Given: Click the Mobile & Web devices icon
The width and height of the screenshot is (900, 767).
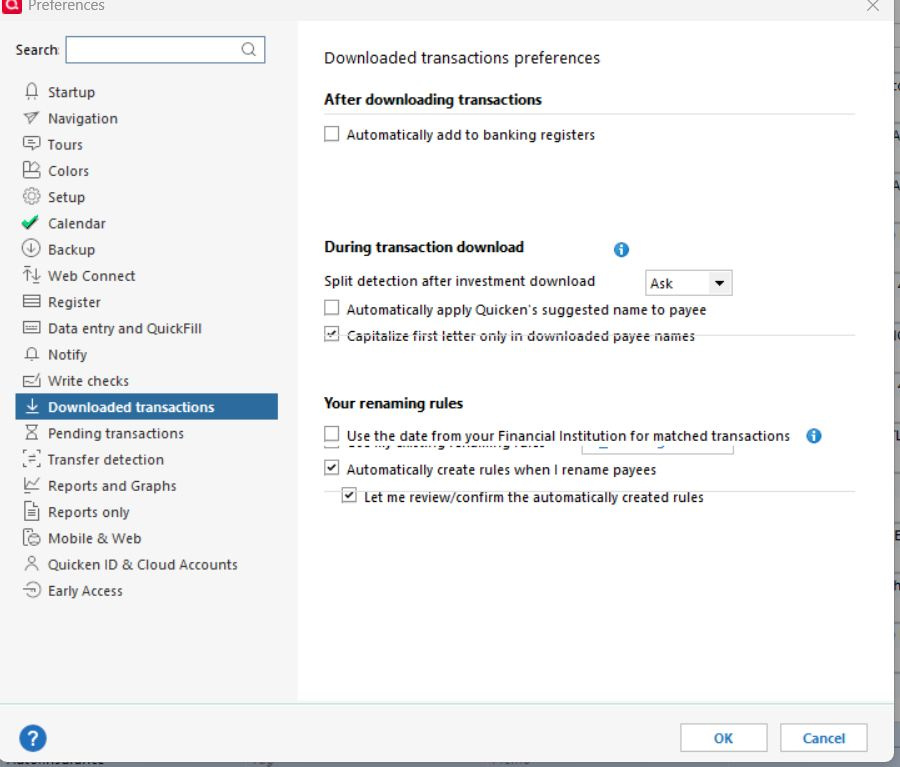Looking at the screenshot, I should click(x=31, y=537).
